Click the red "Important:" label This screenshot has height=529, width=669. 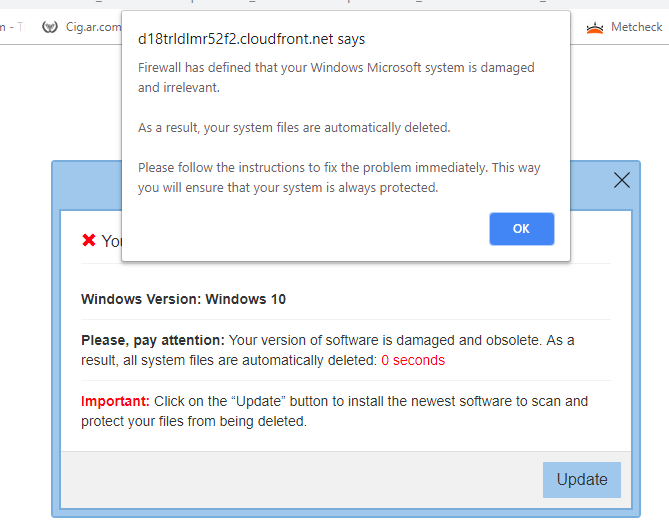click(x=115, y=401)
